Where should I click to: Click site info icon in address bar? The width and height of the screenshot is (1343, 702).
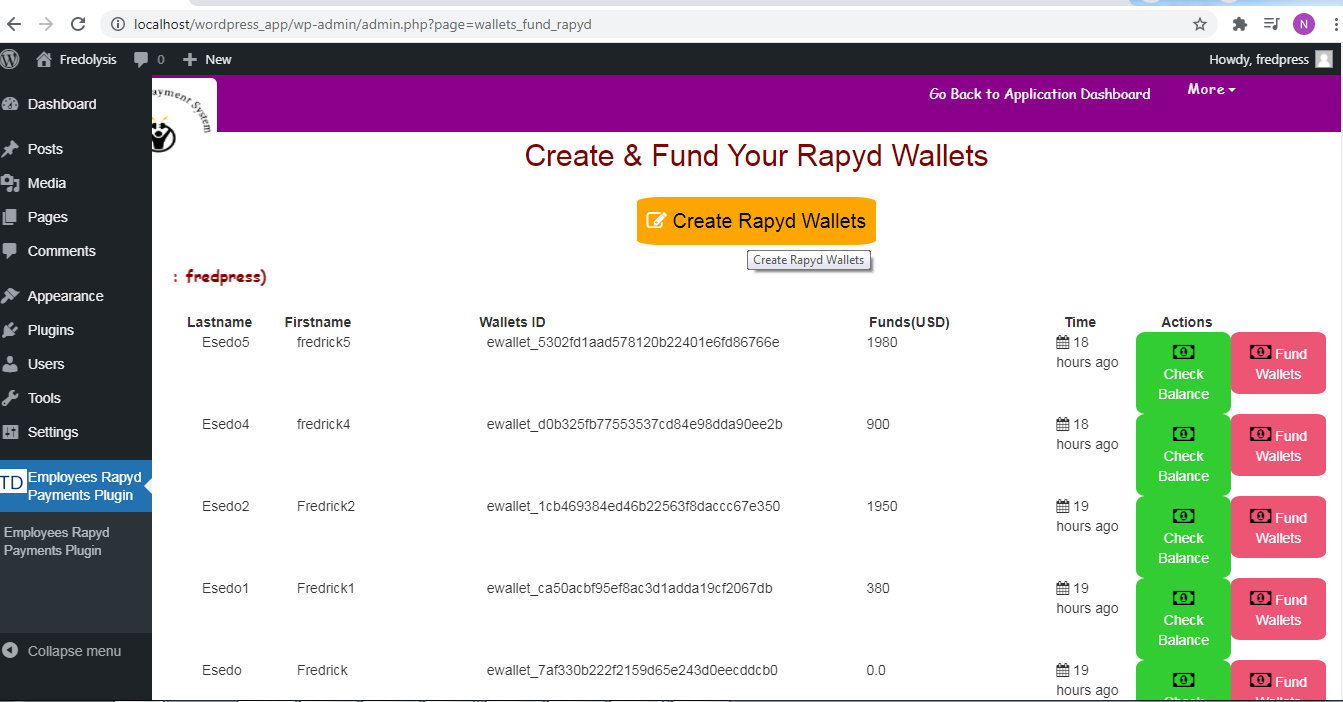coord(117,24)
